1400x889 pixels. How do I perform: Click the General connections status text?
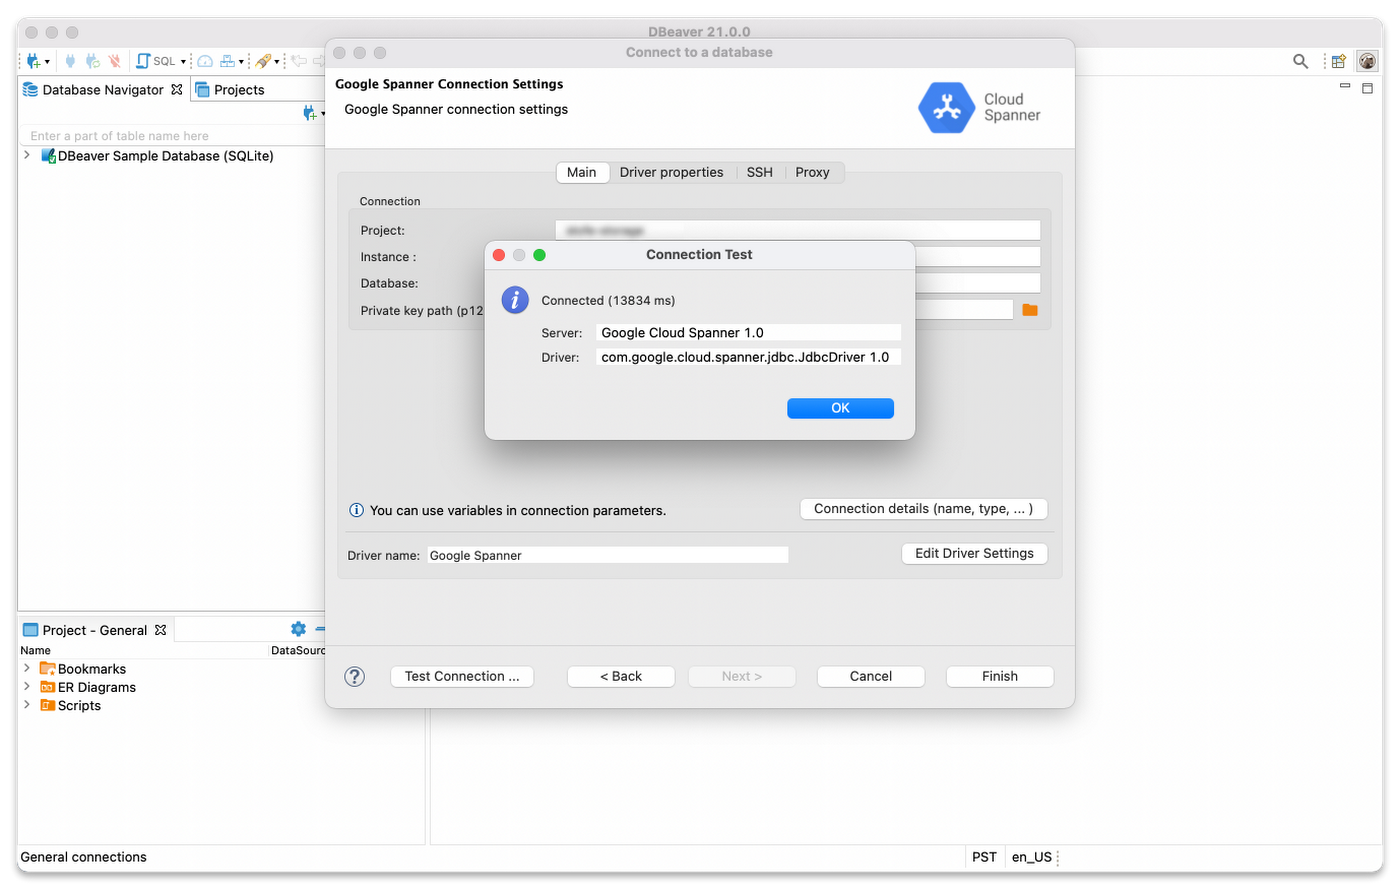[83, 857]
